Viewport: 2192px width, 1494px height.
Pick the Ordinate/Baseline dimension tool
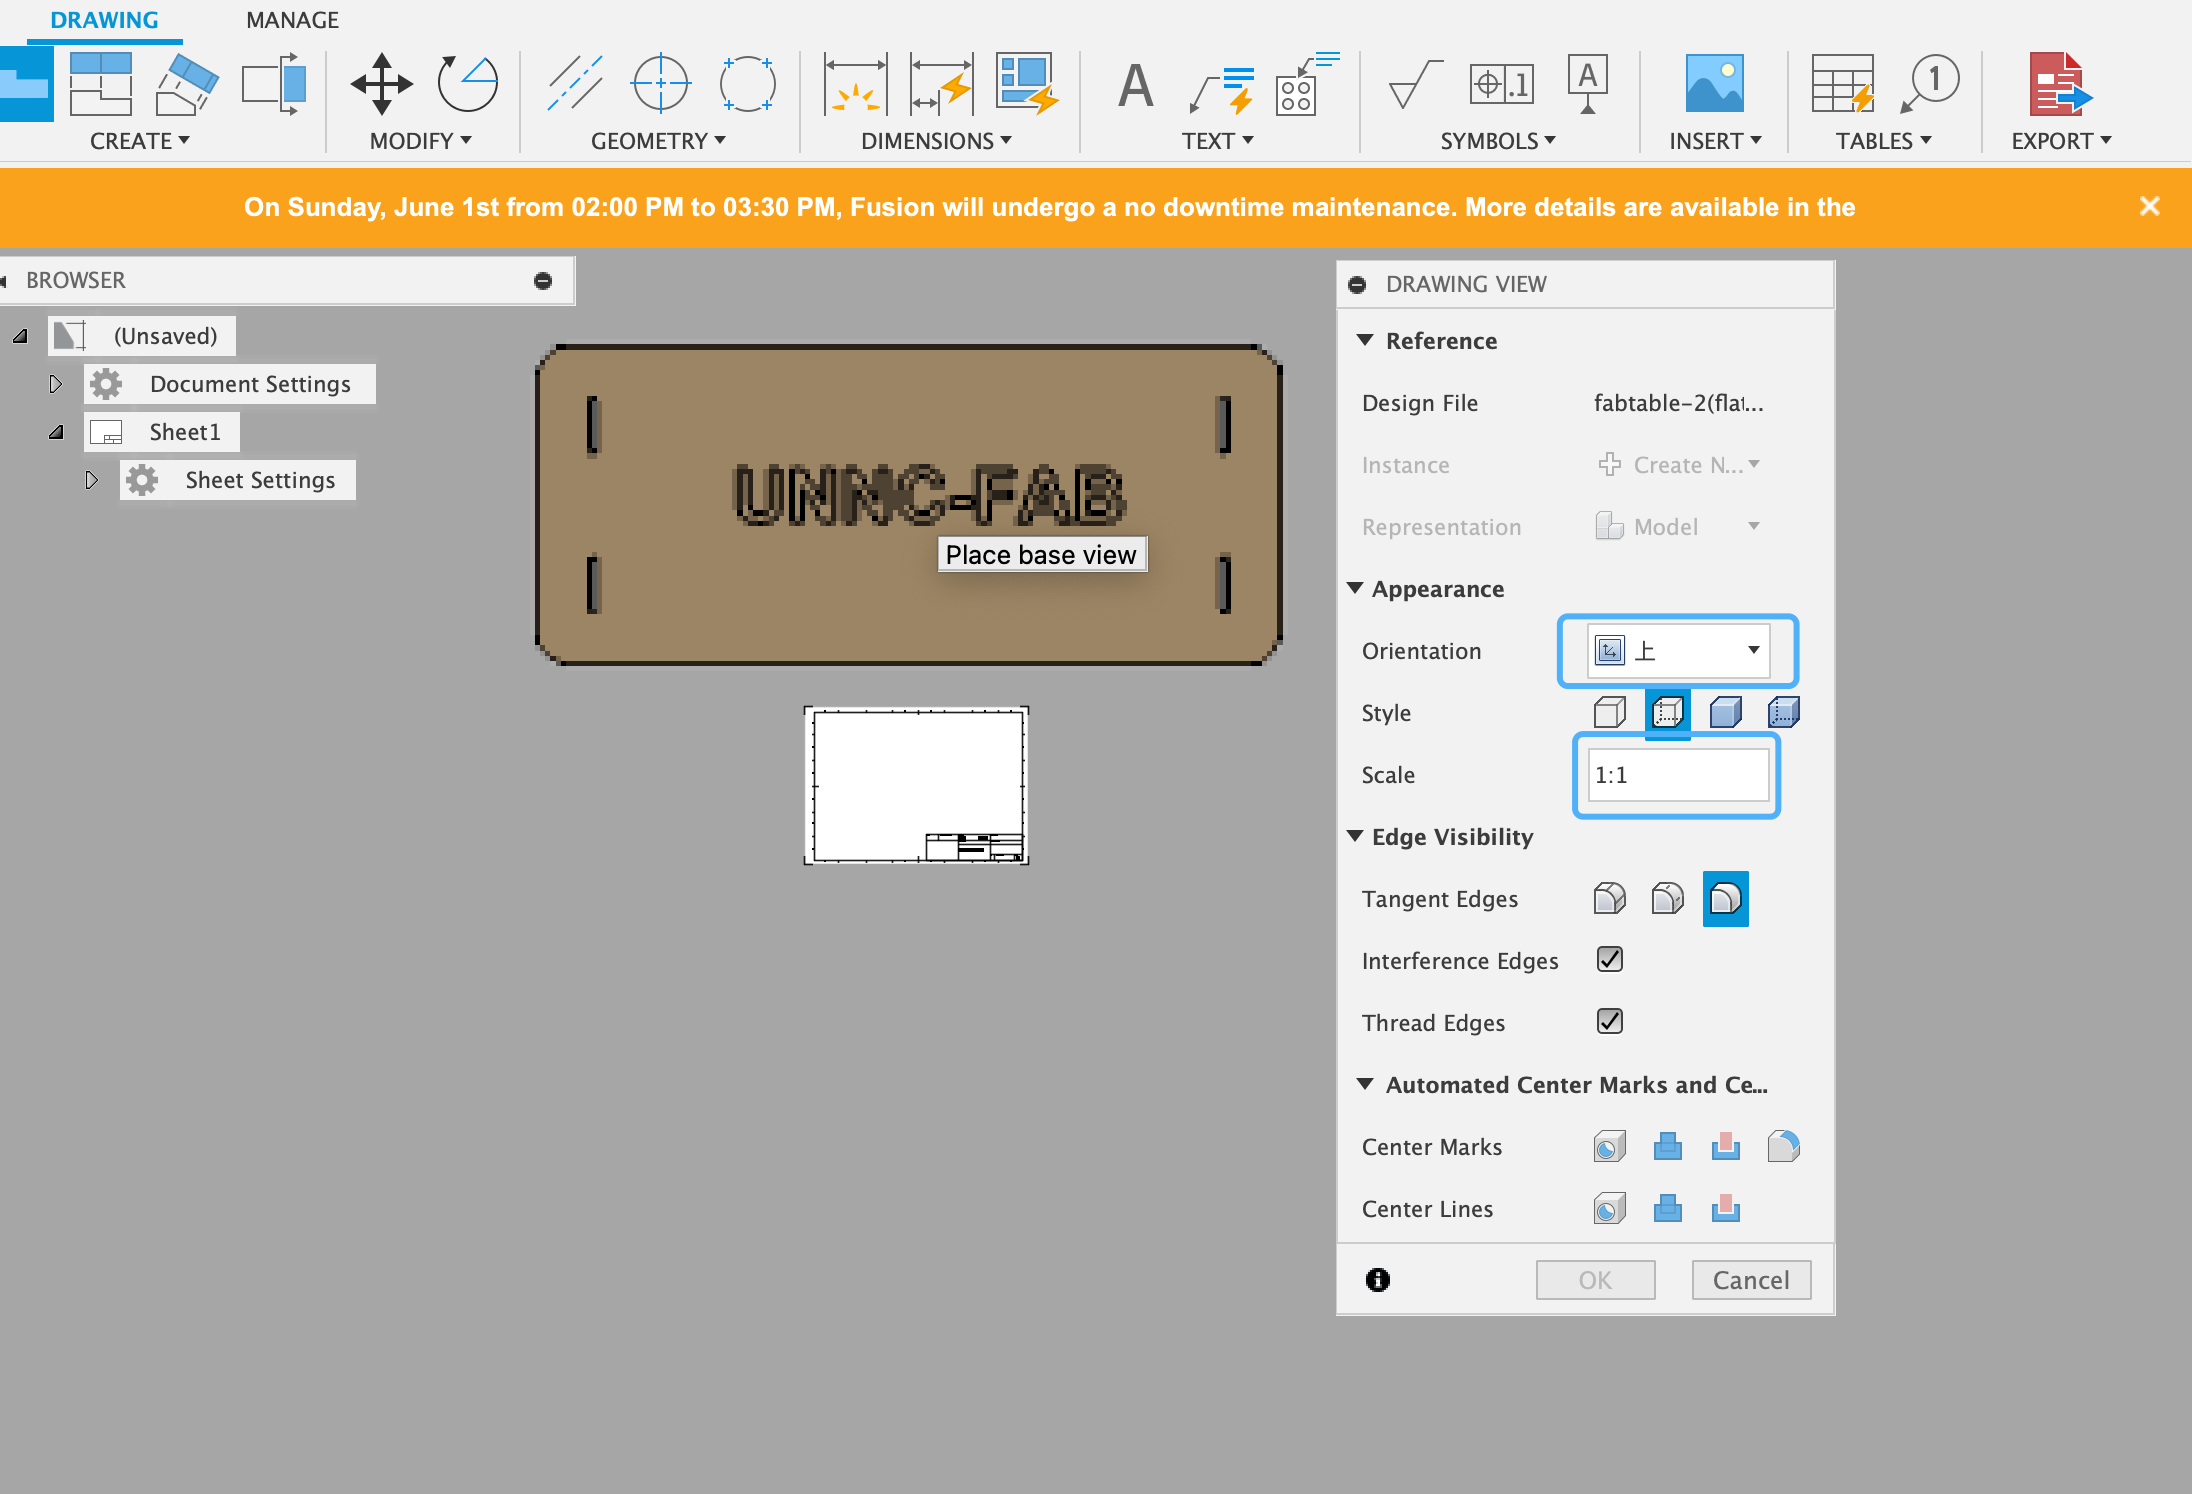(941, 84)
